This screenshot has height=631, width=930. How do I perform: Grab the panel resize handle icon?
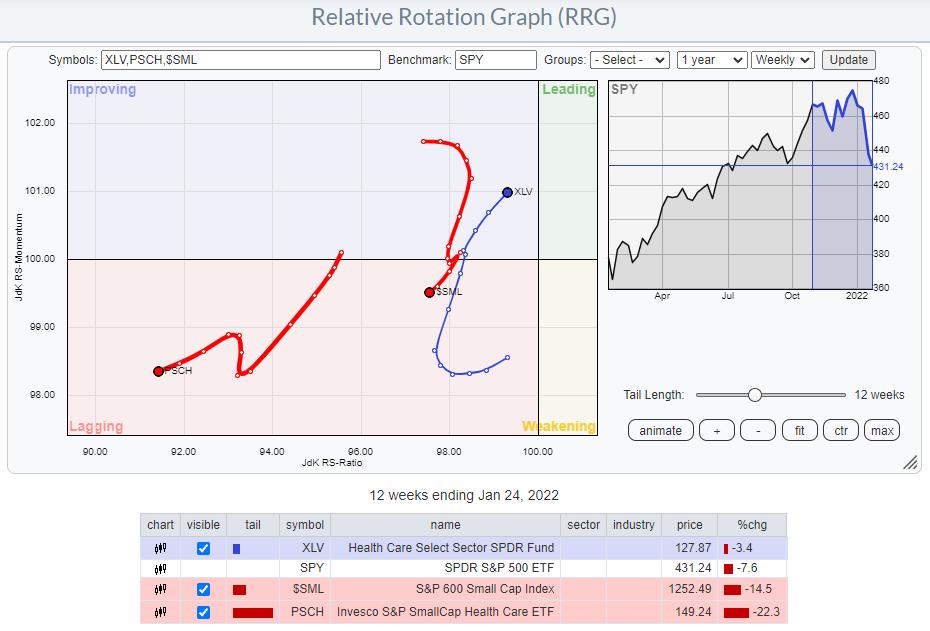tap(910, 463)
